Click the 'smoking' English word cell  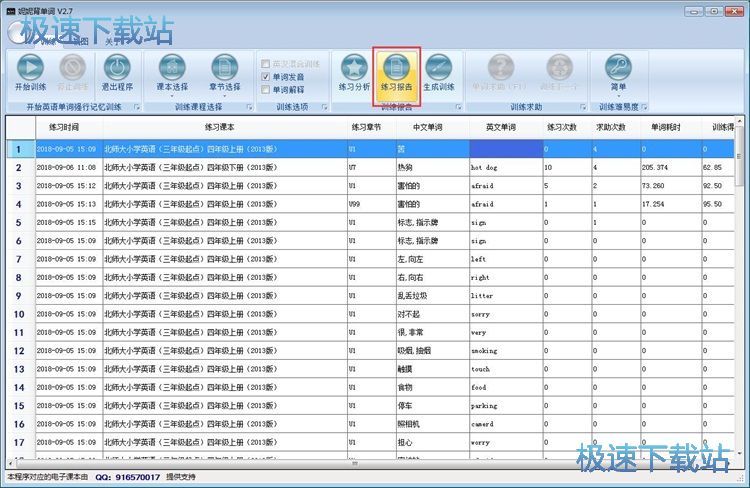click(x=506, y=351)
